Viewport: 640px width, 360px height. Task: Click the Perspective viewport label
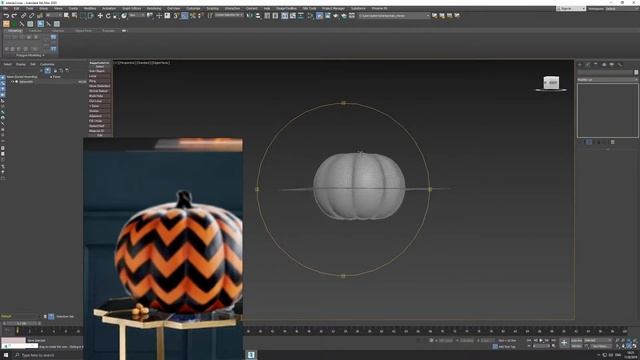pos(127,63)
